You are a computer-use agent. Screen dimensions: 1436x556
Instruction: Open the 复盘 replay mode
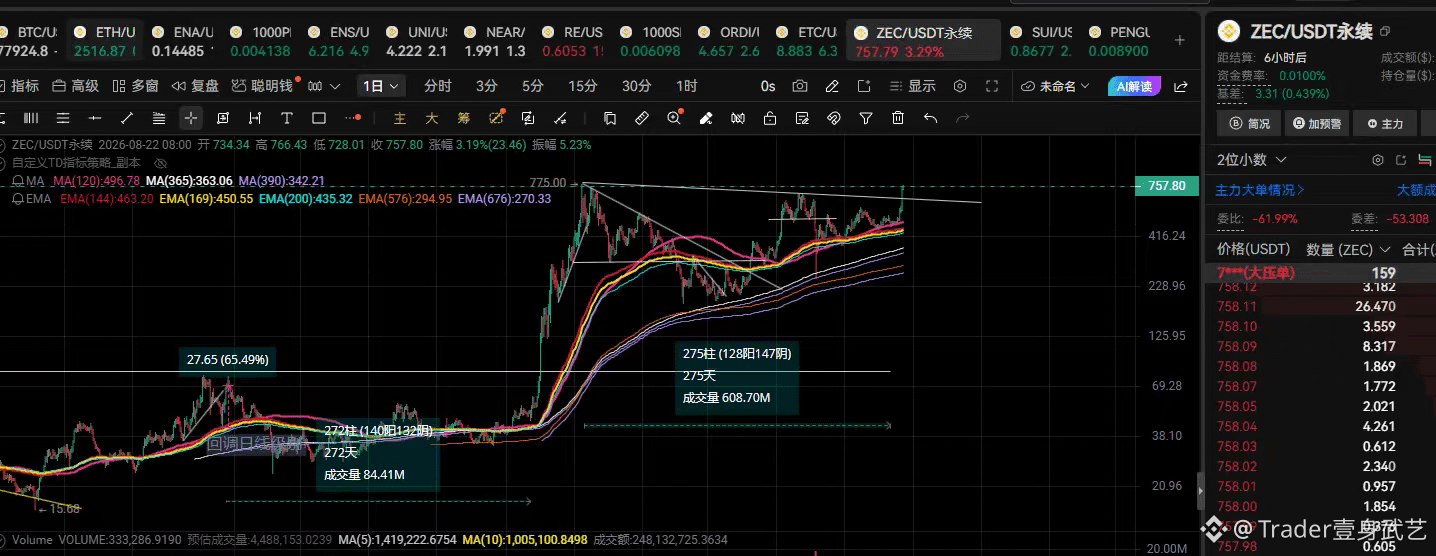click(196, 87)
